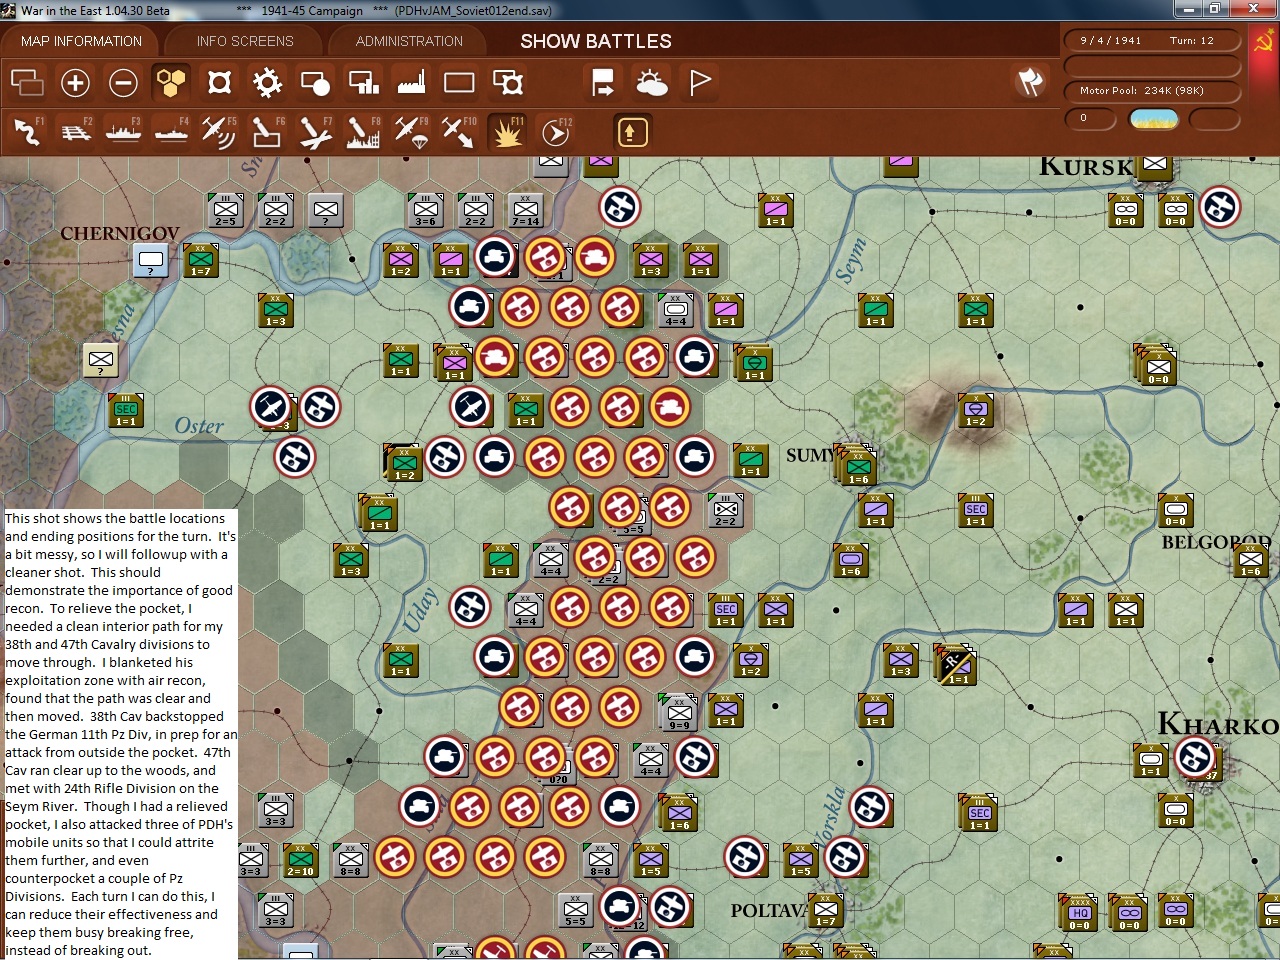The image size is (1280, 960).
Task: Select F5 air recon mode
Action: [219, 131]
